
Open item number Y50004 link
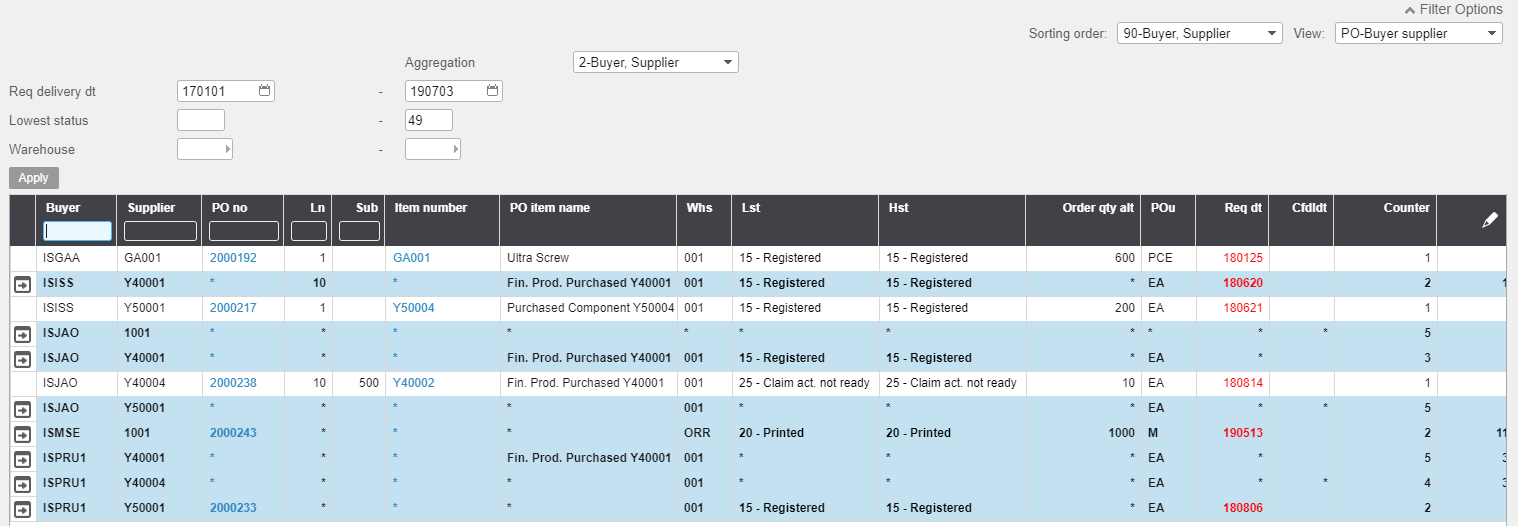413,308
